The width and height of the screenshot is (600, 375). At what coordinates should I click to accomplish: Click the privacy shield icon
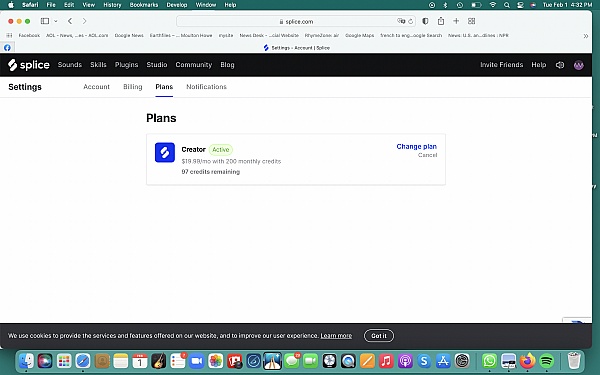(425, 21)
